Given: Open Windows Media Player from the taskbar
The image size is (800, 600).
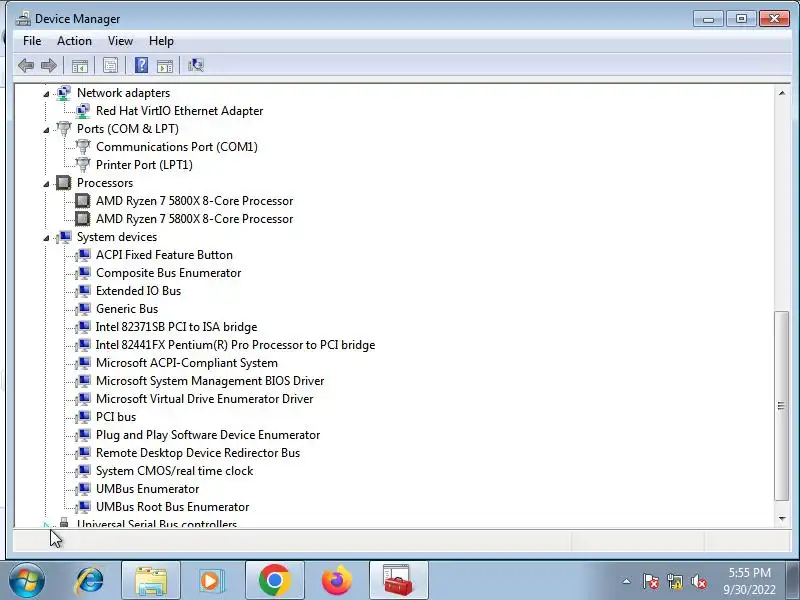Looking at the screenshot, I should coord(212,581).
